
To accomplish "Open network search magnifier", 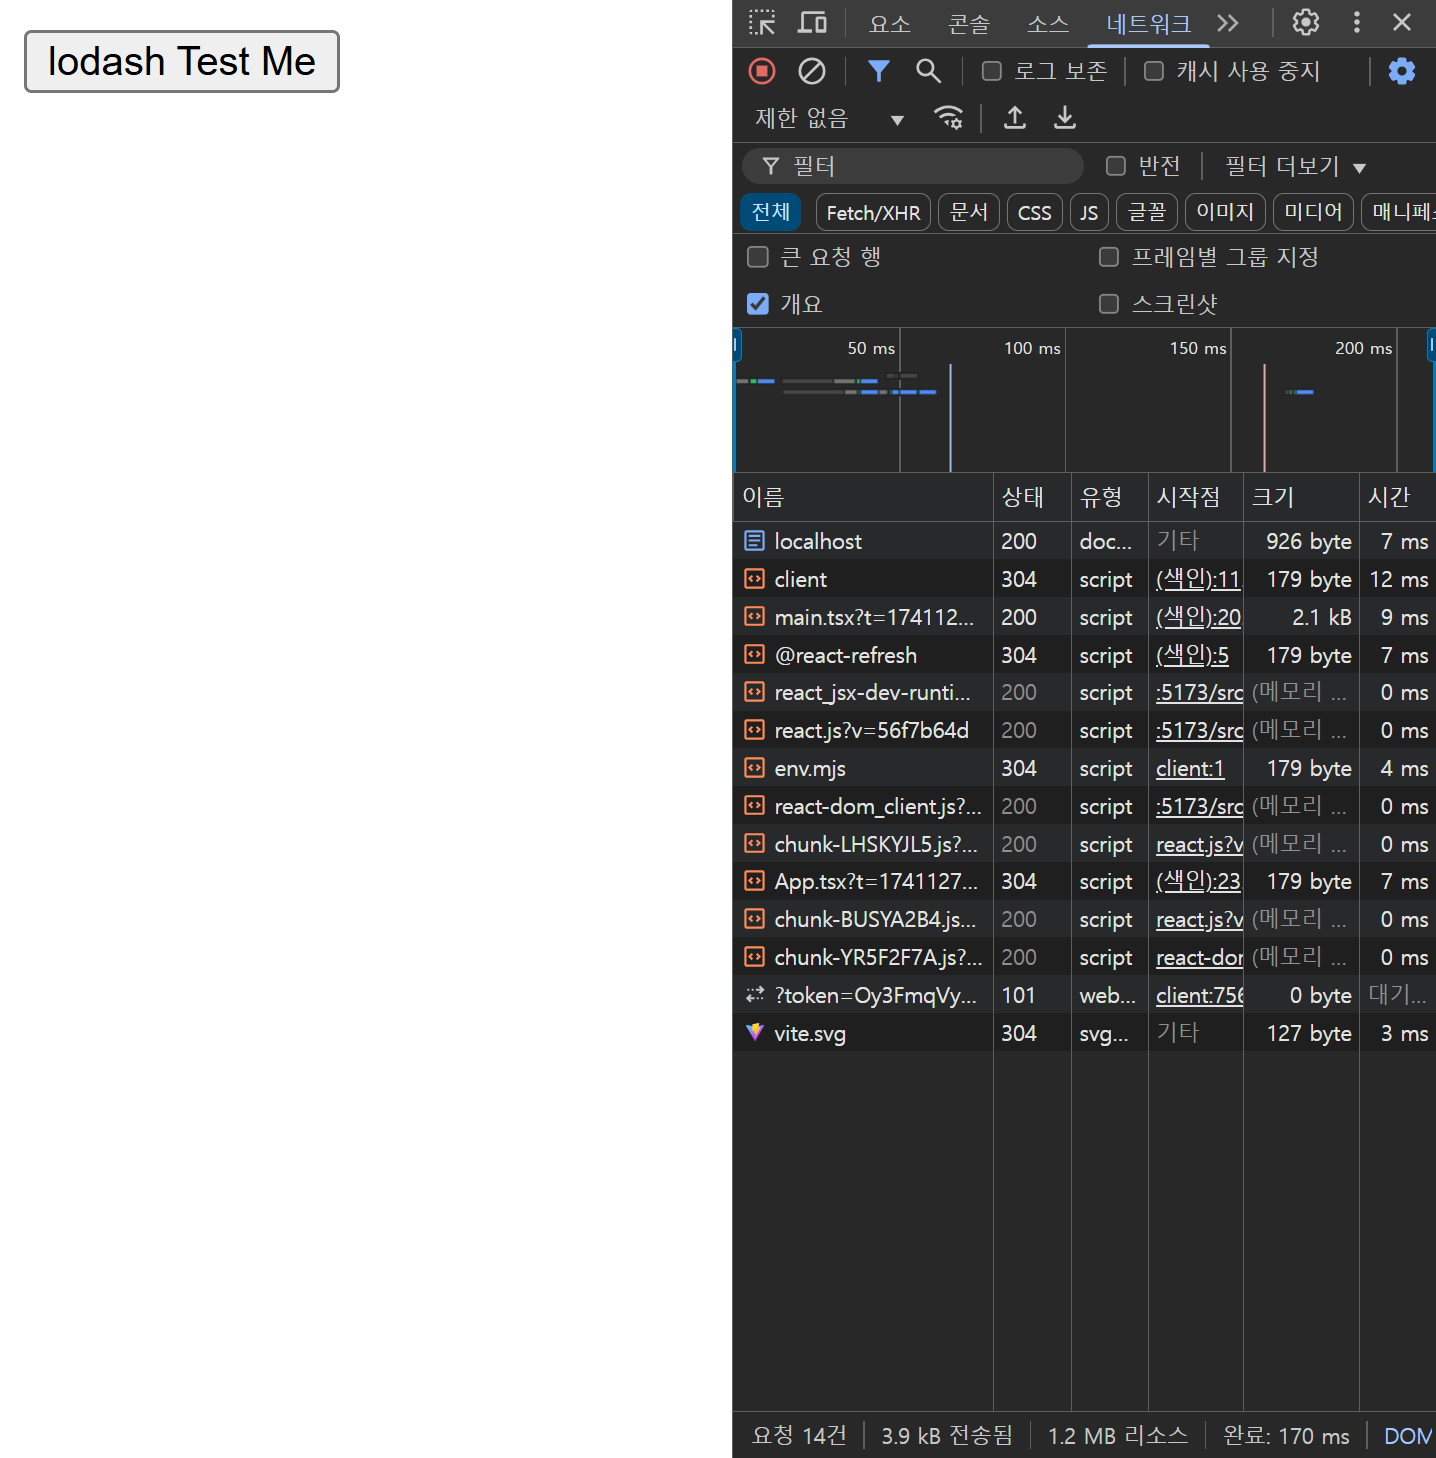I will 928,71.
